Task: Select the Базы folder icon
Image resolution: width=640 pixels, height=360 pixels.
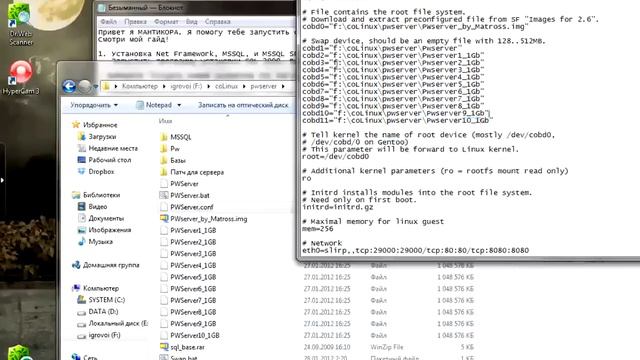Action: (164, 160)
